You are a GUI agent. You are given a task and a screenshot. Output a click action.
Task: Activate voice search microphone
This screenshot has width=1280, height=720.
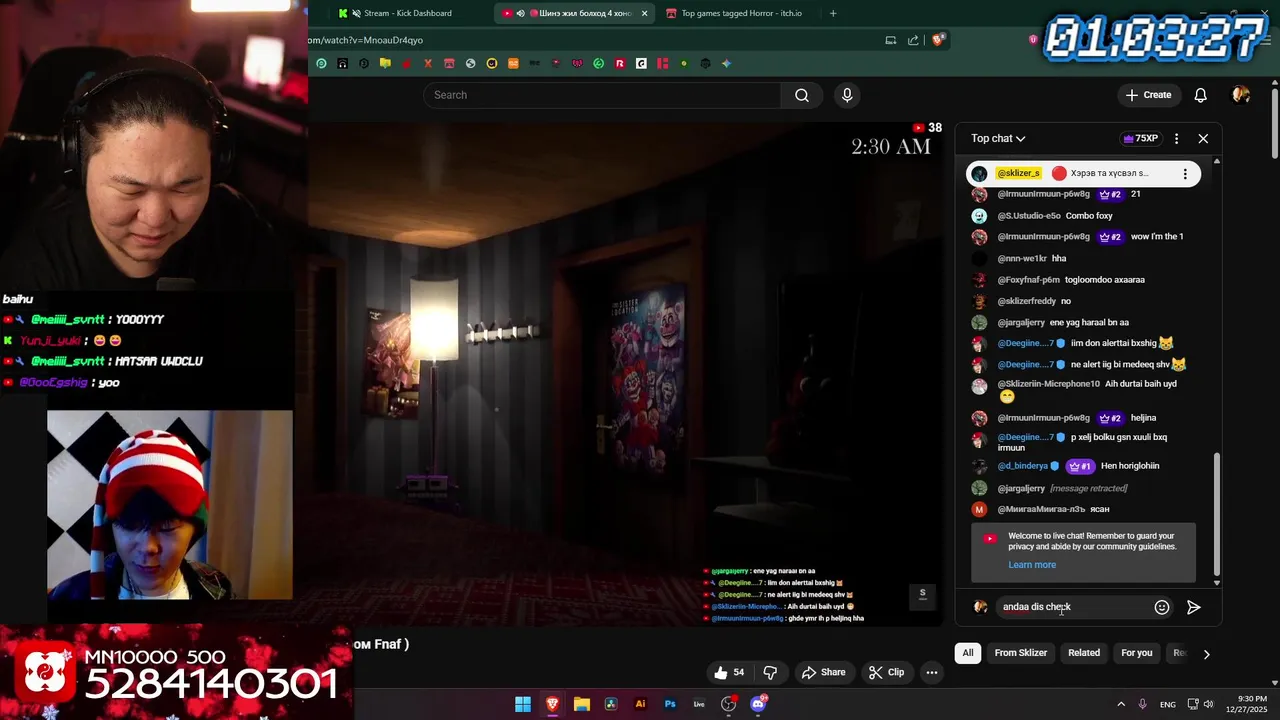pyautogui.click(x=847, y=95)
